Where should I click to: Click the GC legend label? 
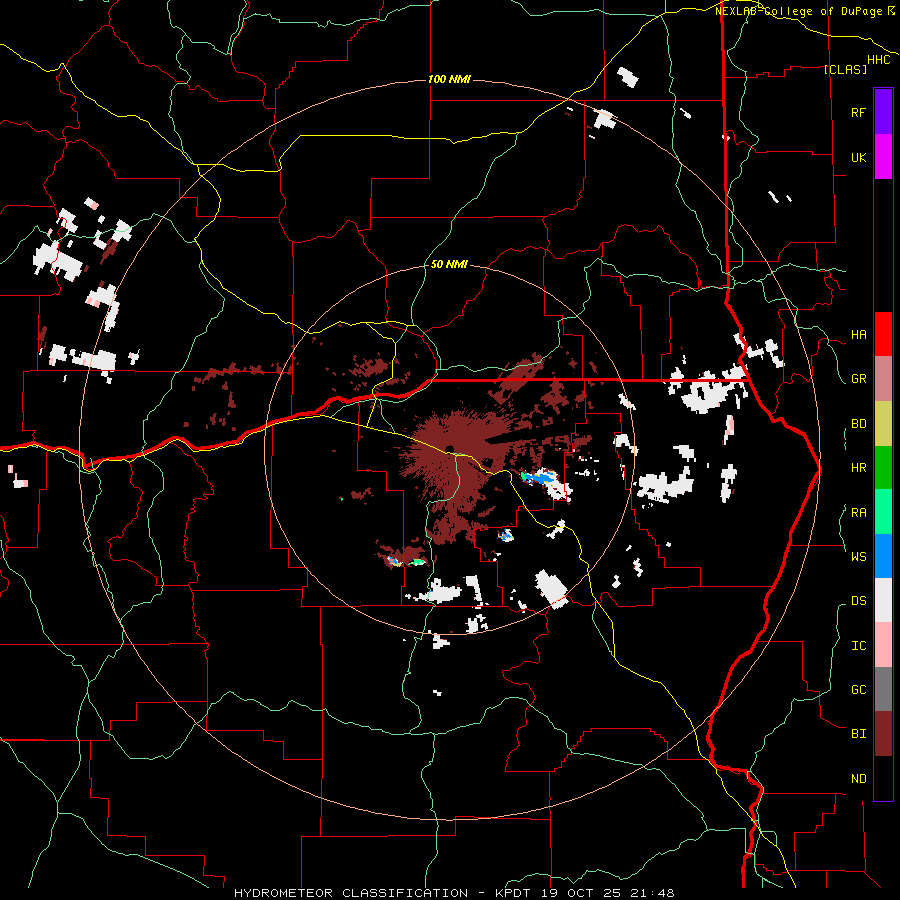(858, 689)
